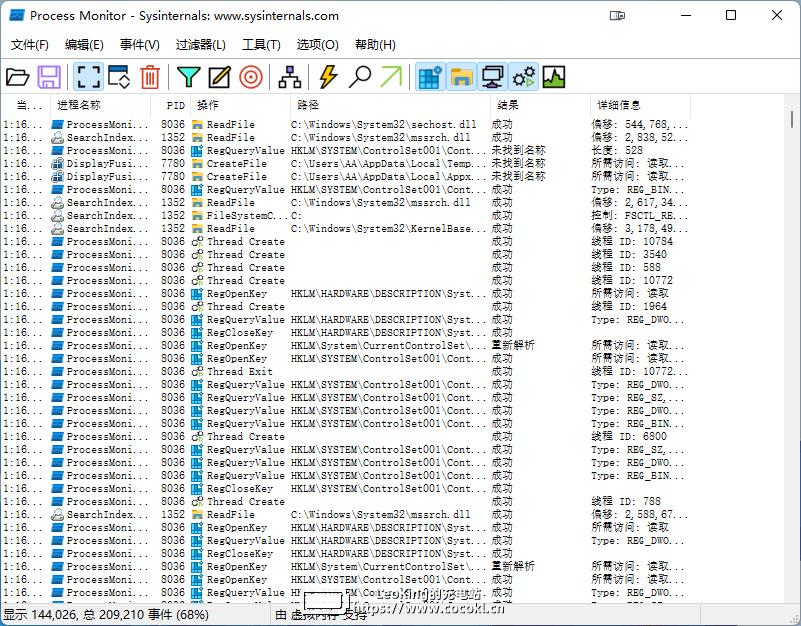
Task: Click the 偏移: 2,588,67... detail cell
Action: coord(640,515)
